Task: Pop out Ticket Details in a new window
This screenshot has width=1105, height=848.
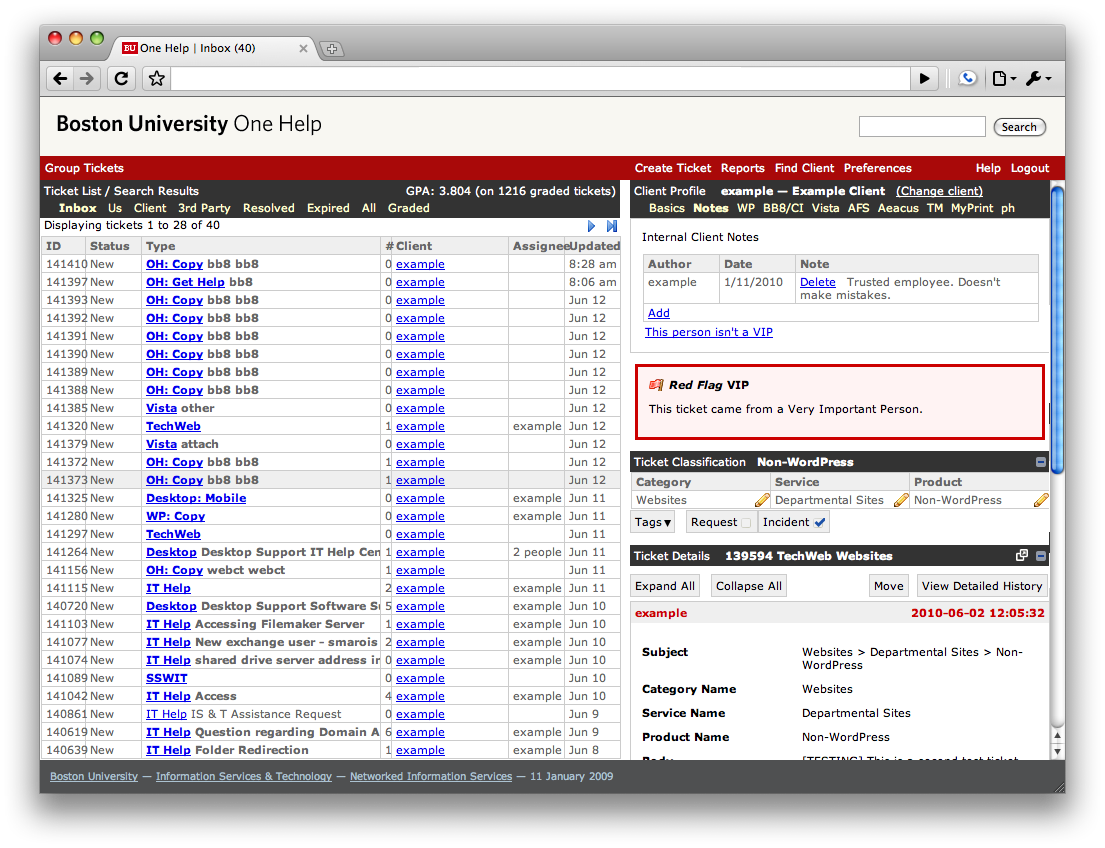Action: tap(1022, 555)
